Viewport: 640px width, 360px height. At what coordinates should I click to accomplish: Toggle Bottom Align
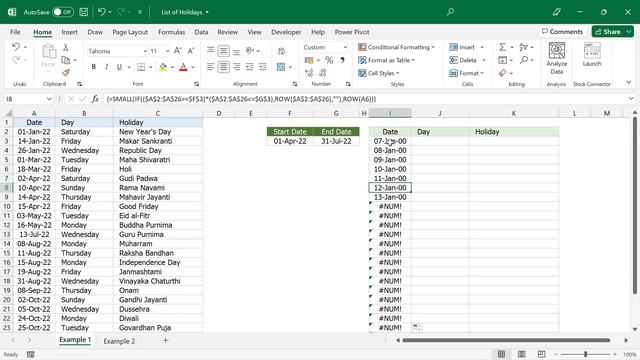(x=236, y=51)
